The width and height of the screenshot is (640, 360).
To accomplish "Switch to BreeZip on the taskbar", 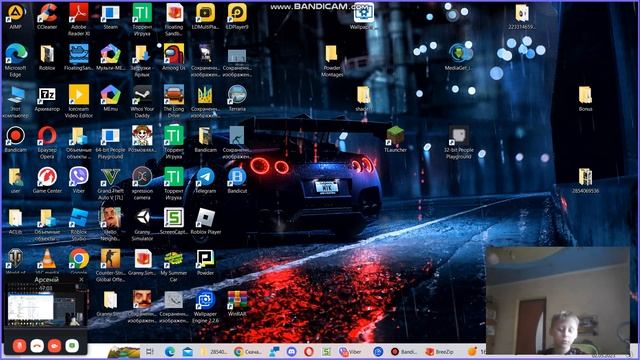I will pyautogui.click(x=440, y=351).
